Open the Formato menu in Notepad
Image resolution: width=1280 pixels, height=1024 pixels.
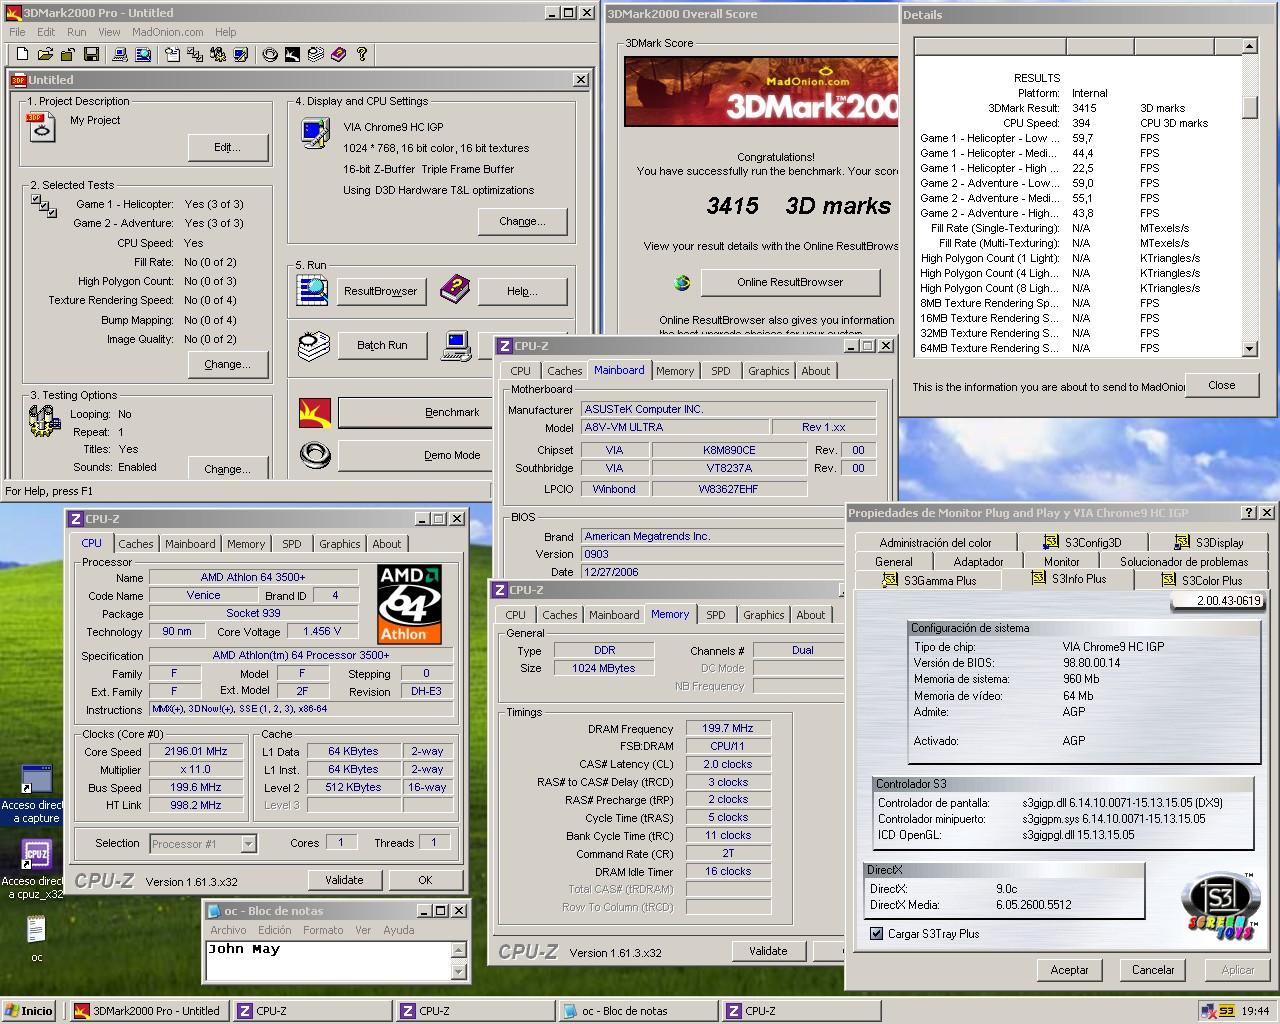[x=323, y=930]
